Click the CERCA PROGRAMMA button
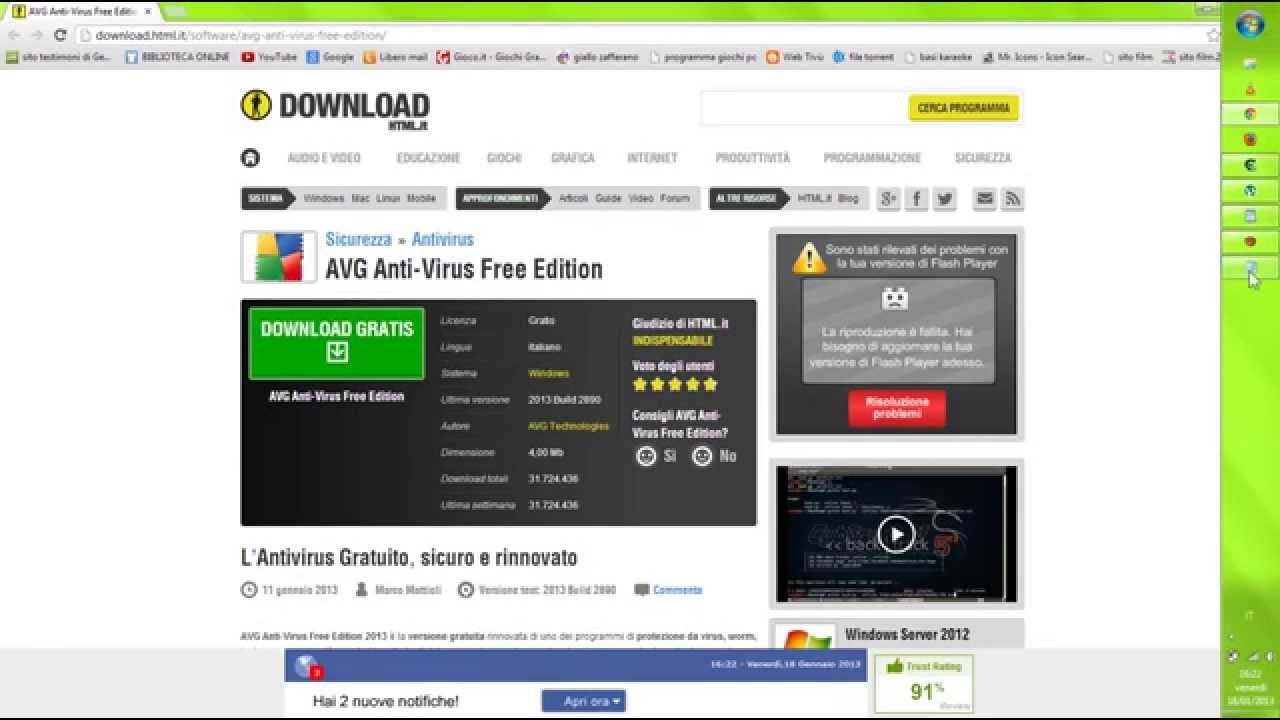Image resolution: width=1280 pixels, height=720 pixels. 963,108
